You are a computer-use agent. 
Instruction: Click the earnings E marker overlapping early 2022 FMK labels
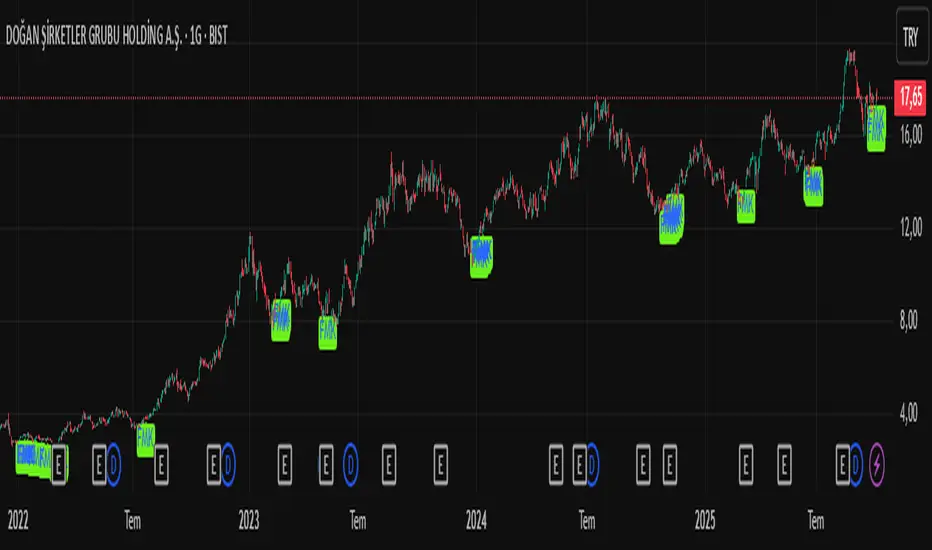[59, 465]
